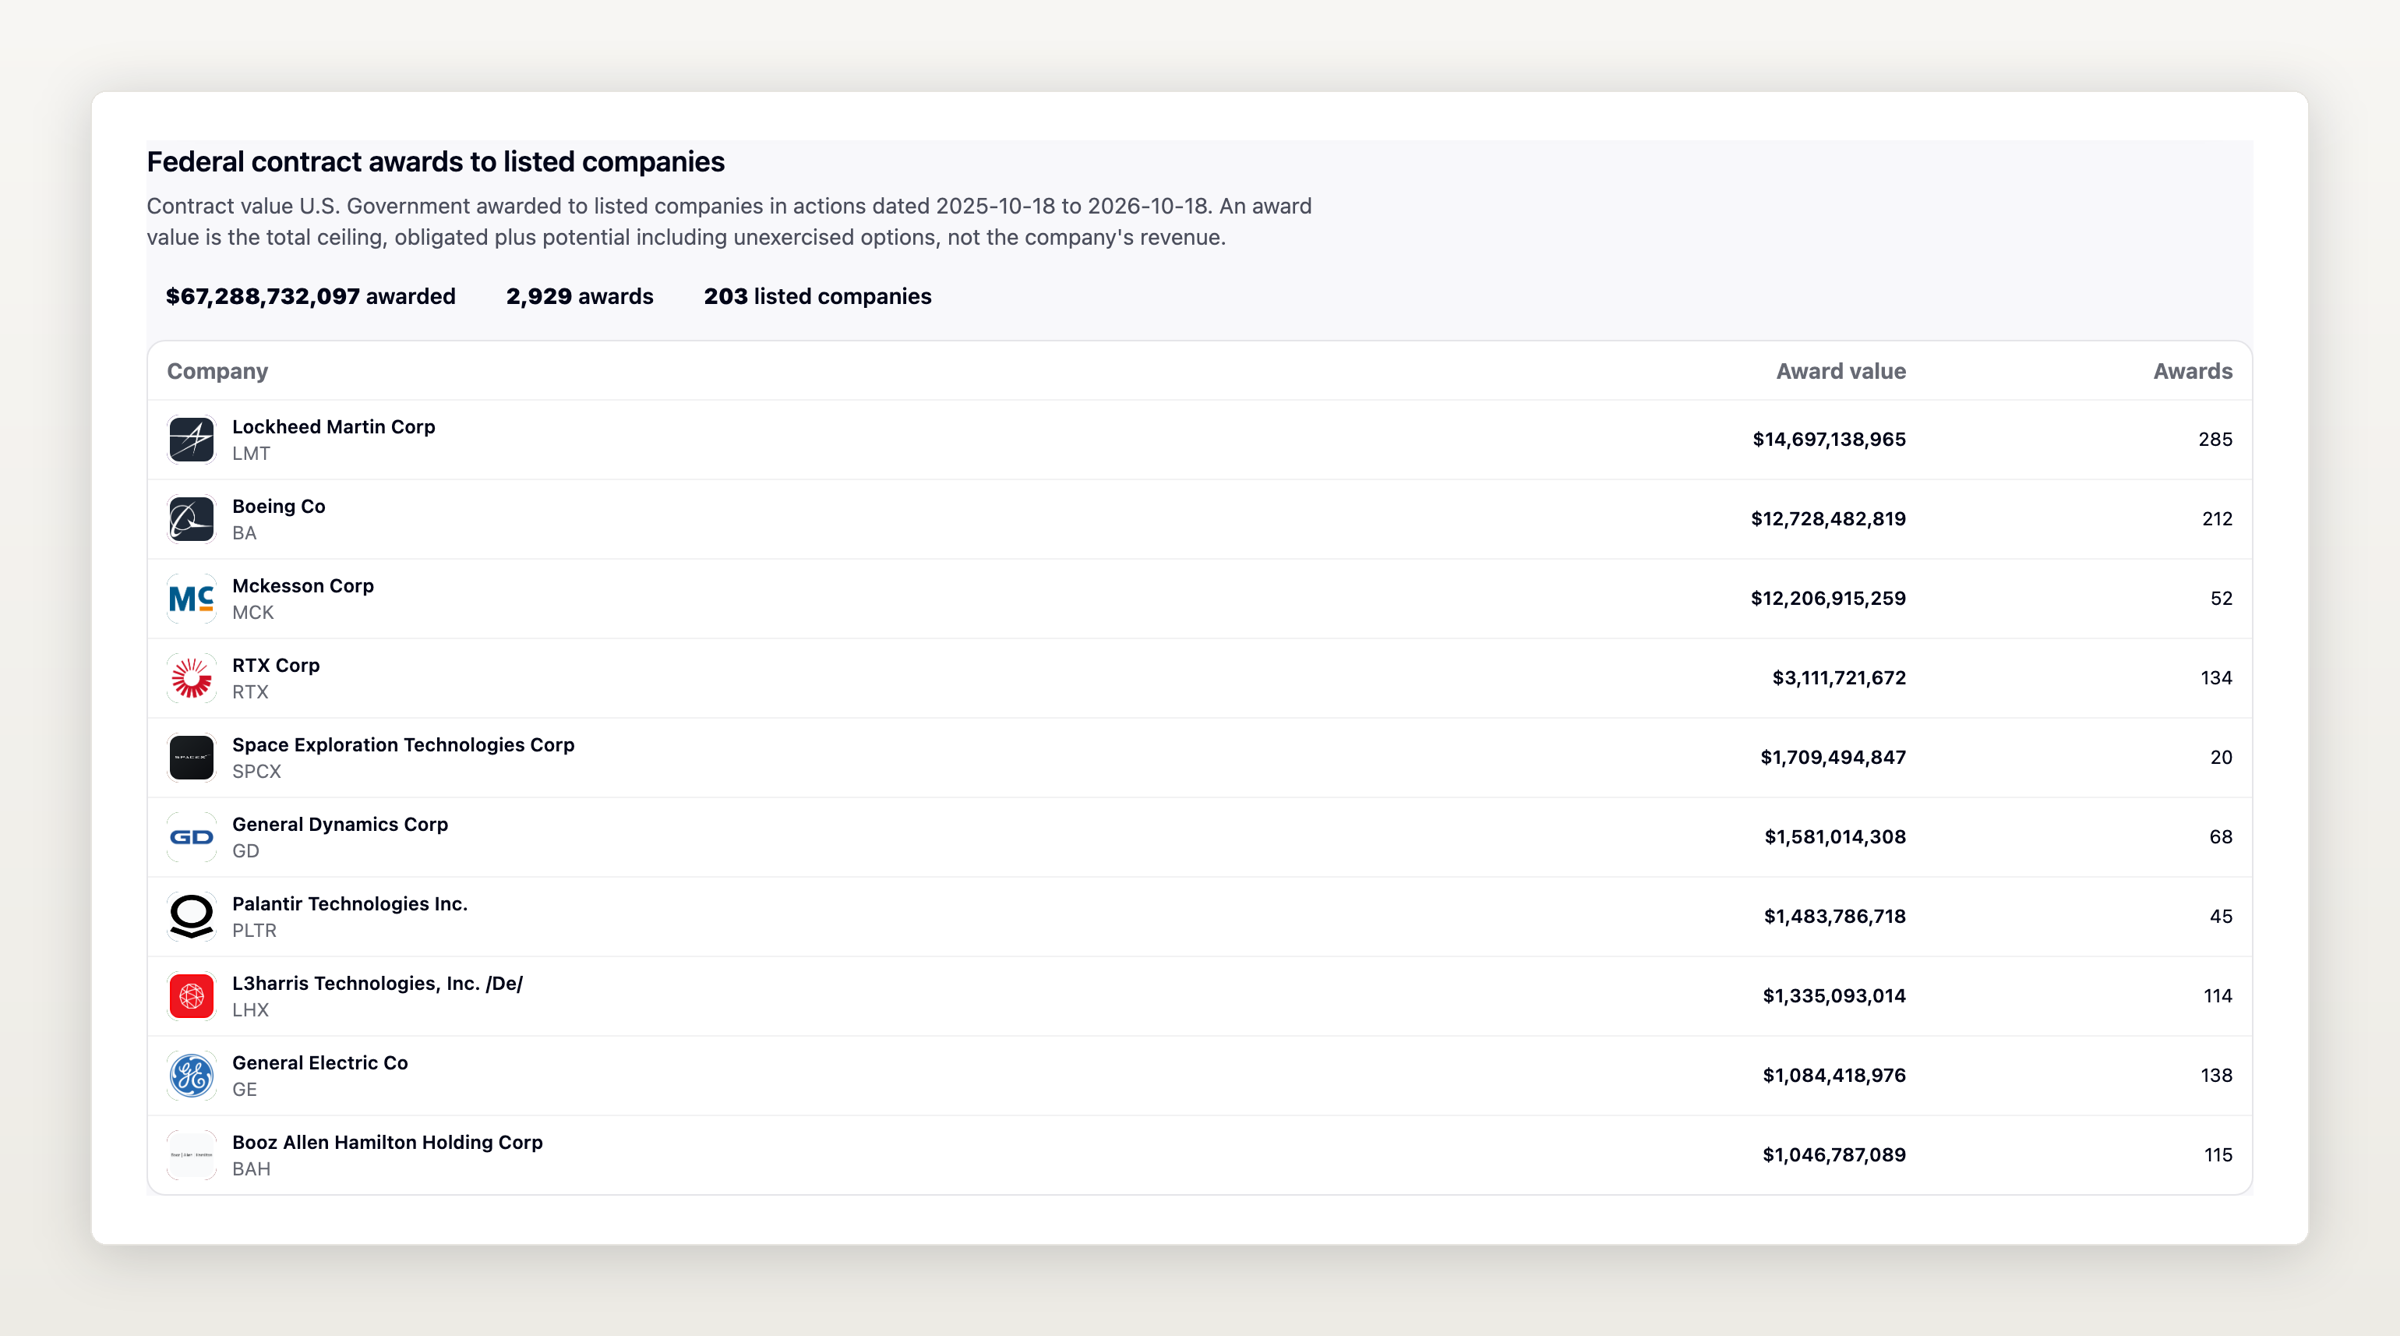
Task: Open Booz Allen Hamilton Holding Corp name
Action: click(x=387, y=1142)
